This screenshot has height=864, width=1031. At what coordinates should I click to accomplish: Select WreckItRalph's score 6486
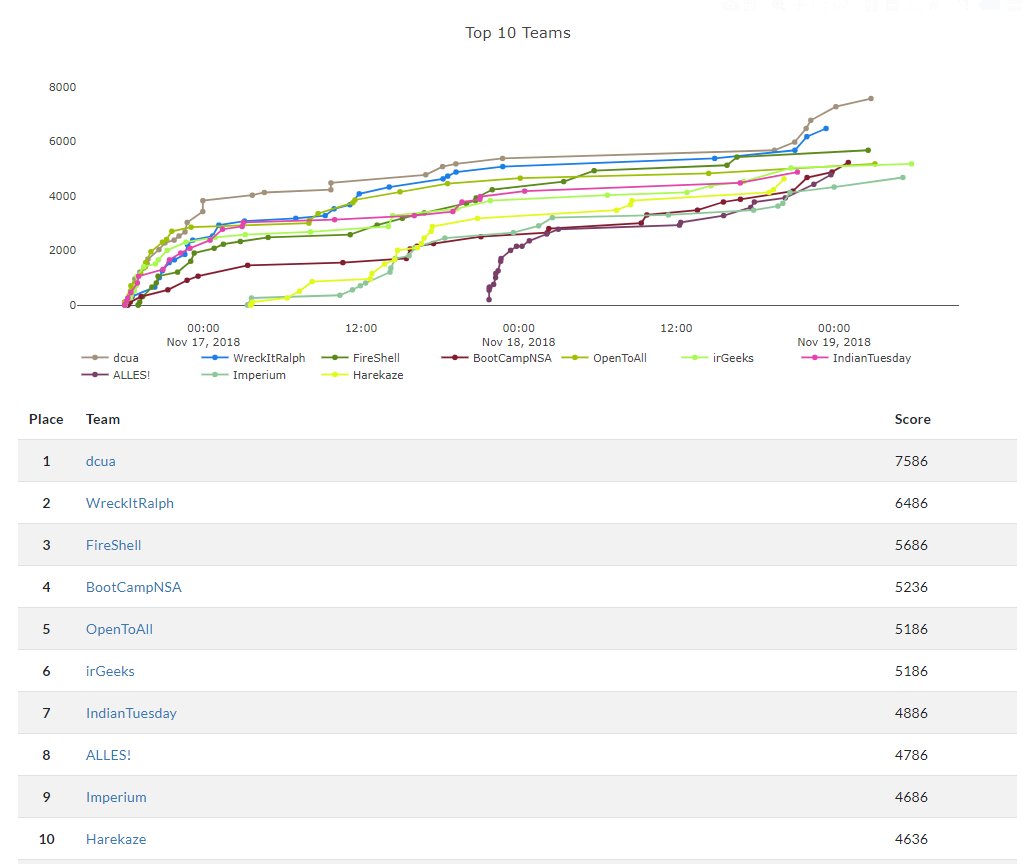point(911,503)
